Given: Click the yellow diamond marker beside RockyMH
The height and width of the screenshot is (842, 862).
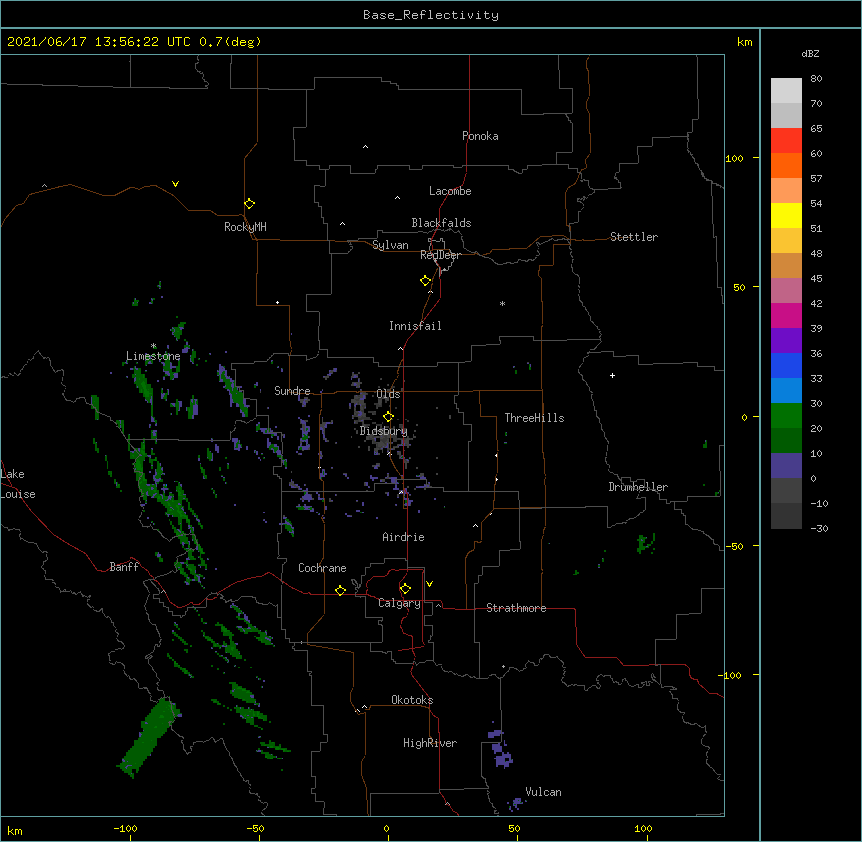Looking at the screenshot, I should tap(249, 204).
